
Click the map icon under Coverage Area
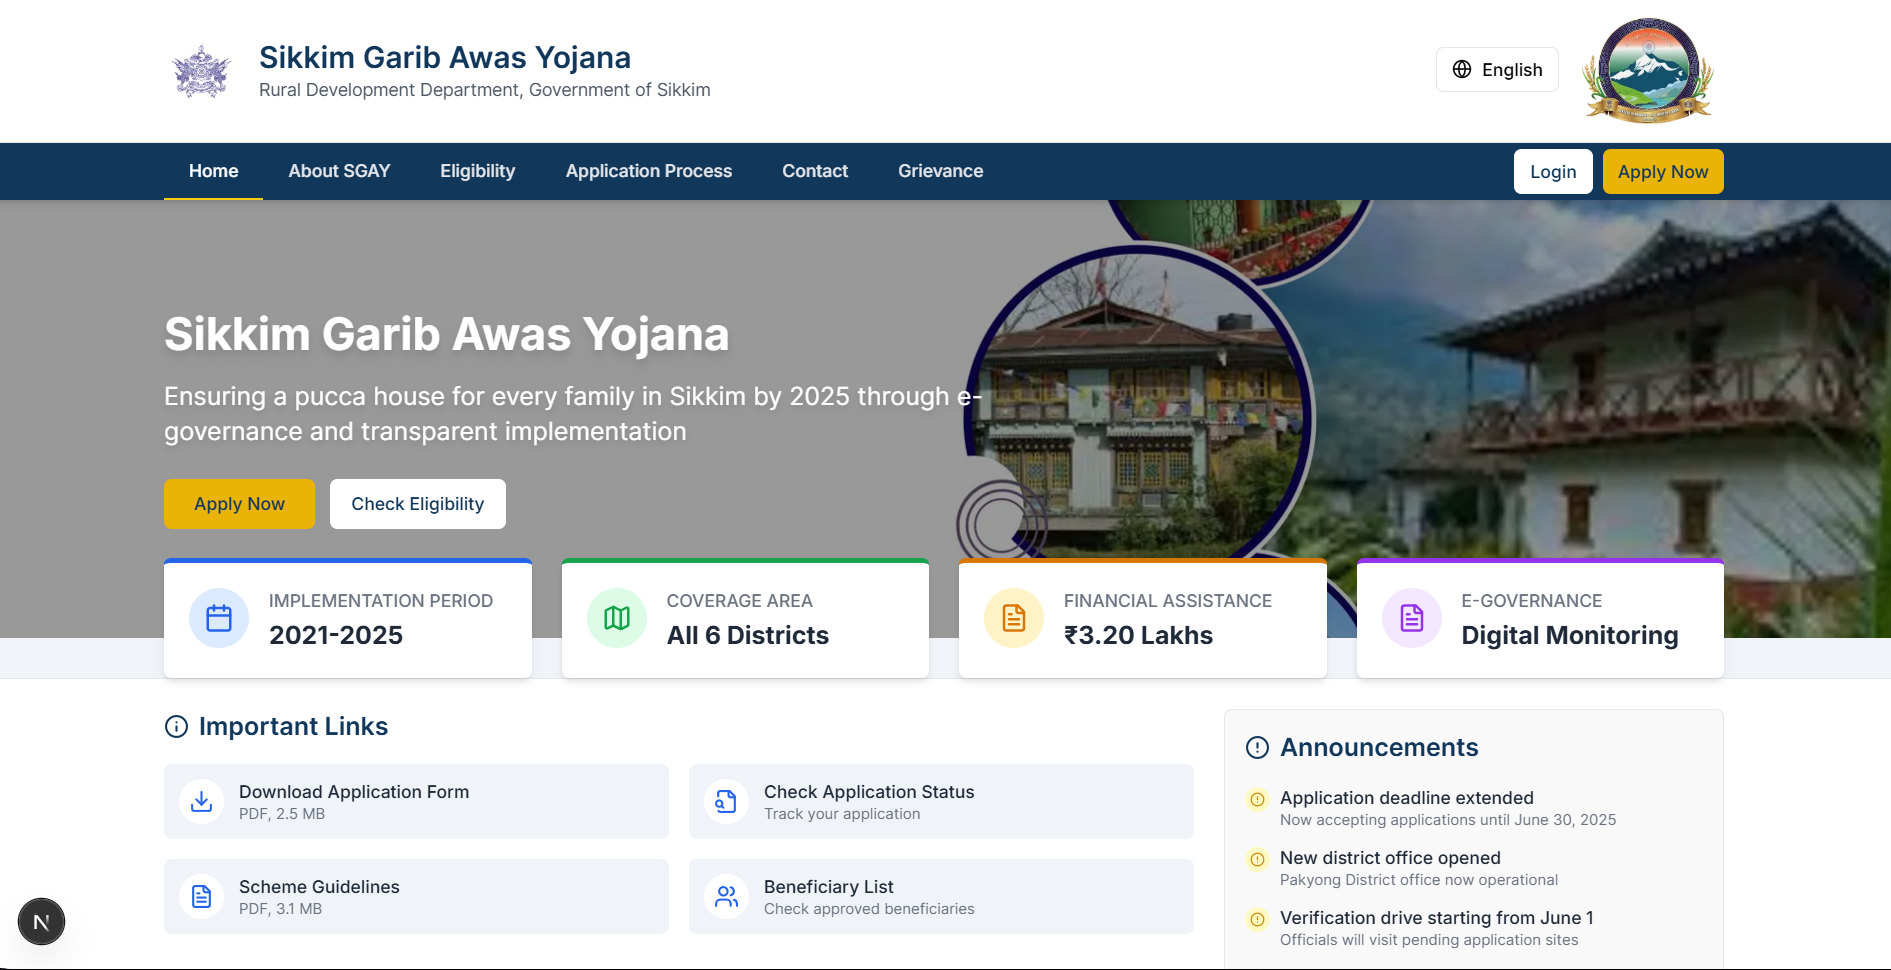tap(616, 618)
